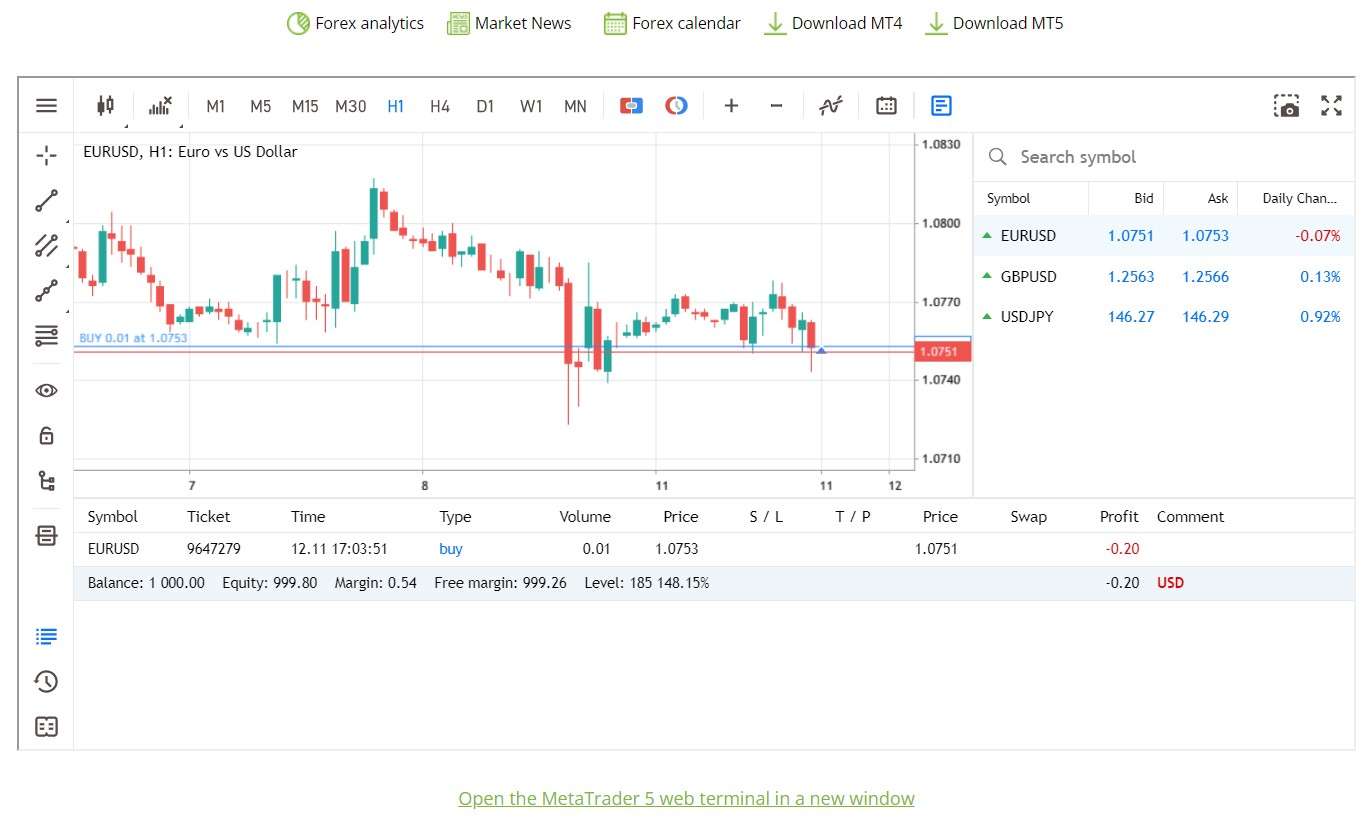Screen dimensions: 1369x824
Task: Switch to the MN timeframe
Action: point(575,106)
